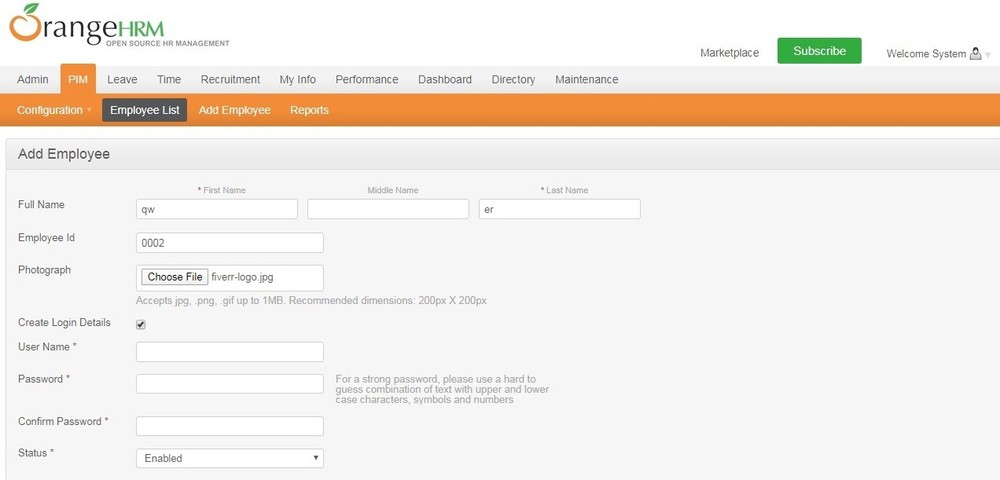This screenshot has width=1000, height=480.
Task: Switch to the Recruitment tab
Action: tap(230, 80)
